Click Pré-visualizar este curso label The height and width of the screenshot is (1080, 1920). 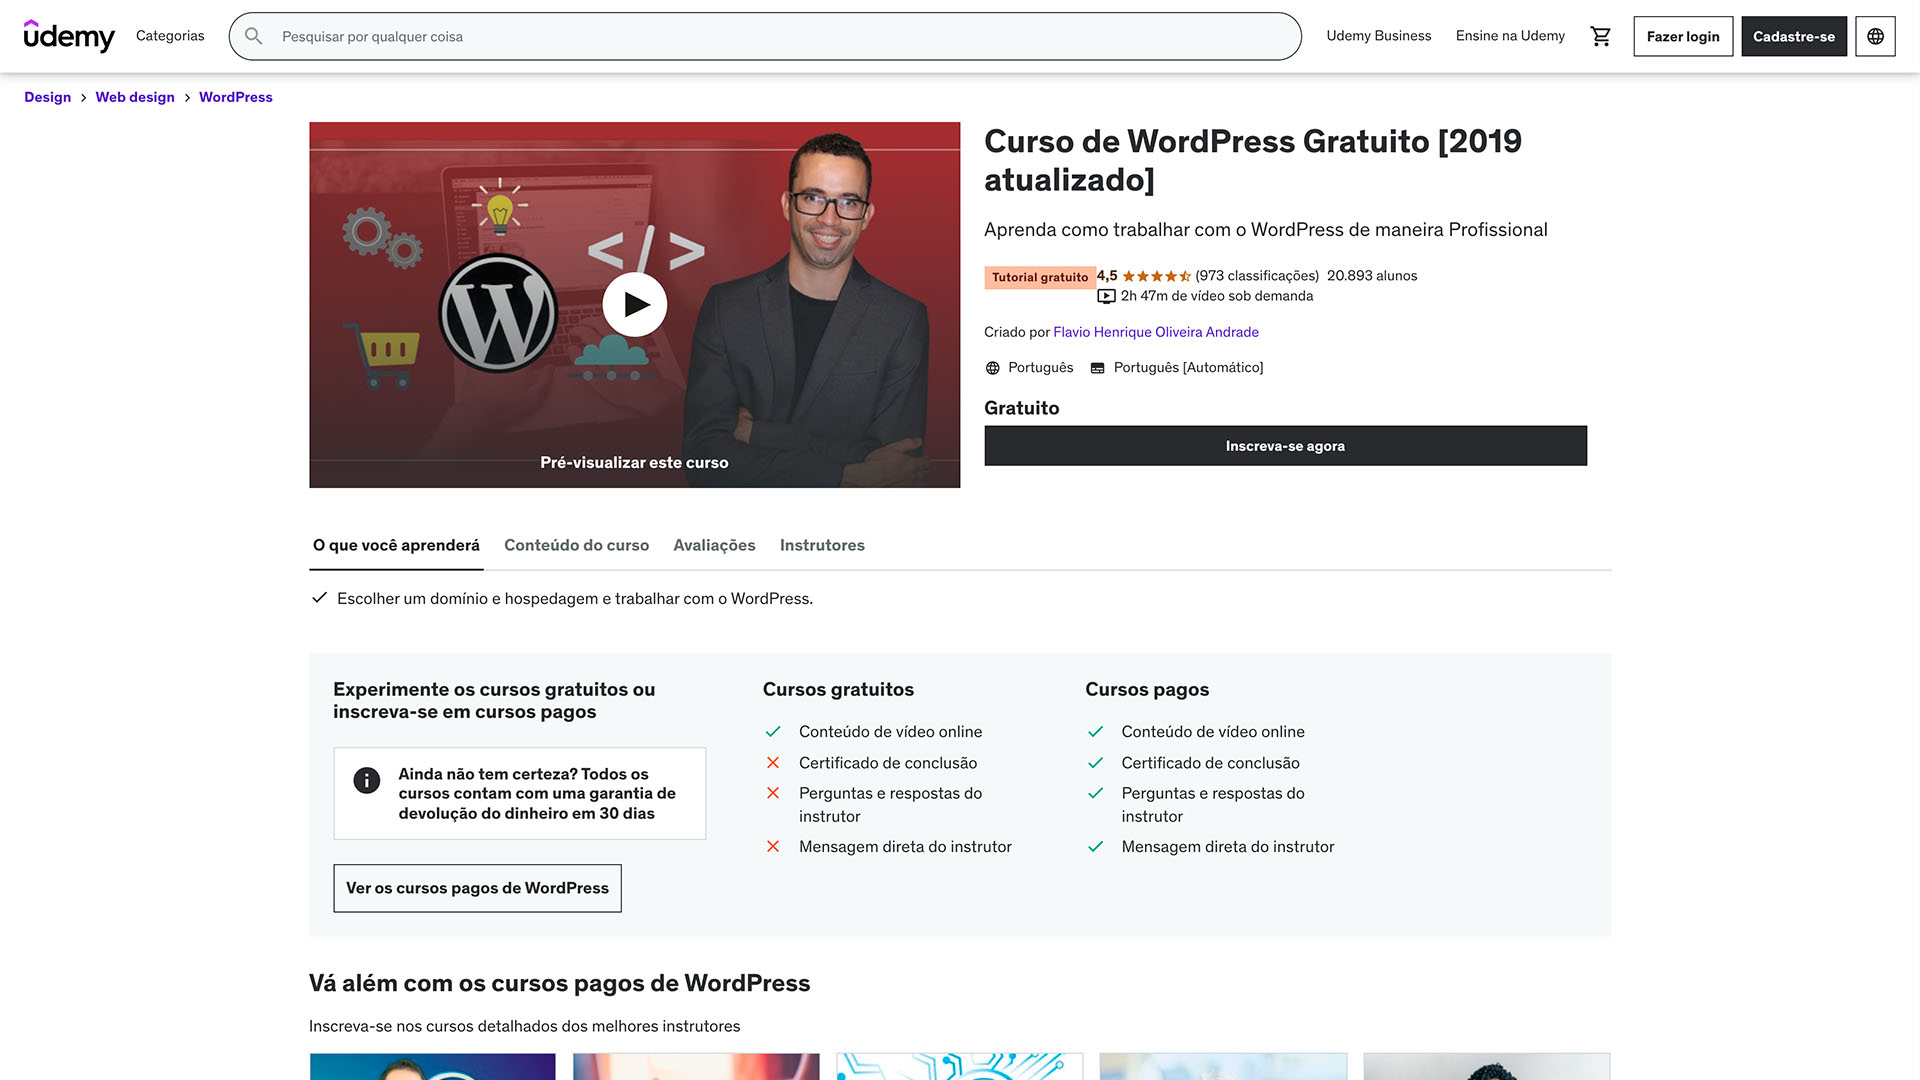(x=634, y=463)
